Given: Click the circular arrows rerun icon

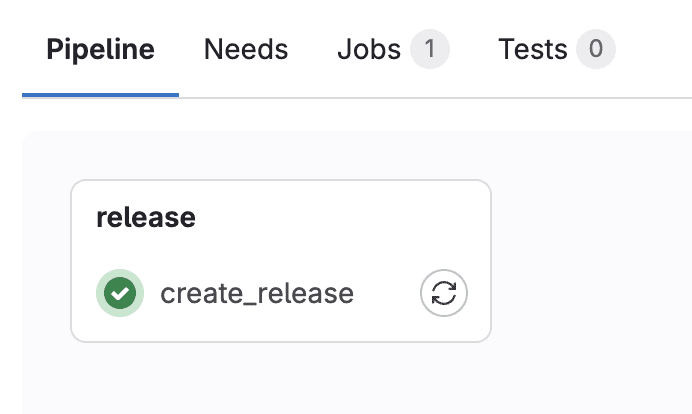Looking at the screenshot, I should point(444,293).
